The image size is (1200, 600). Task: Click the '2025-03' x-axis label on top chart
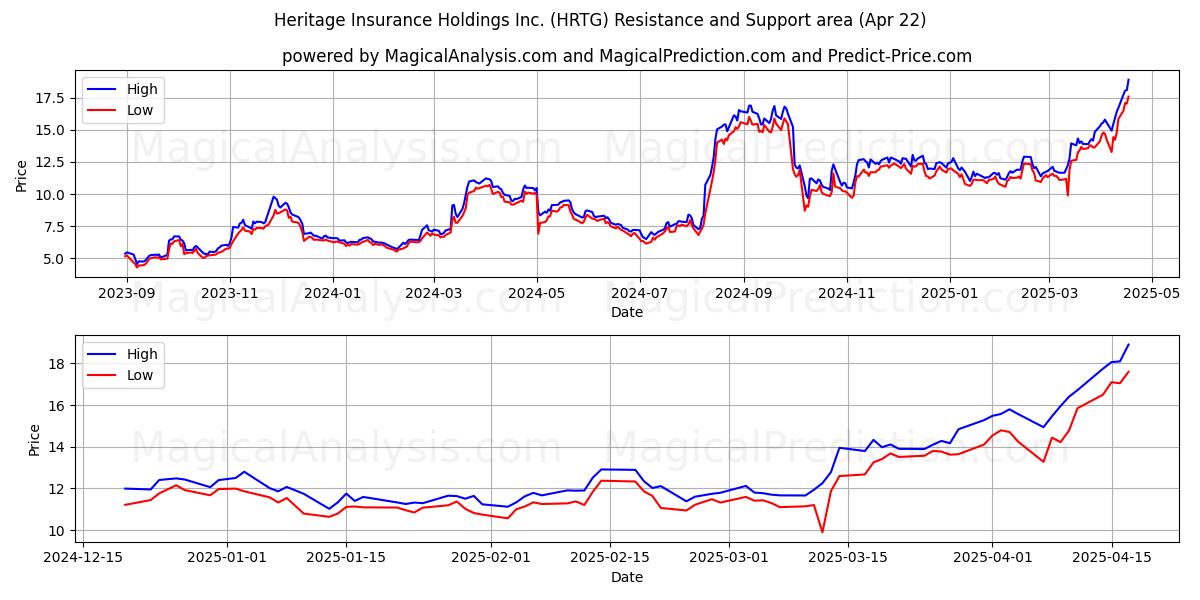(x=1049, y=294)
